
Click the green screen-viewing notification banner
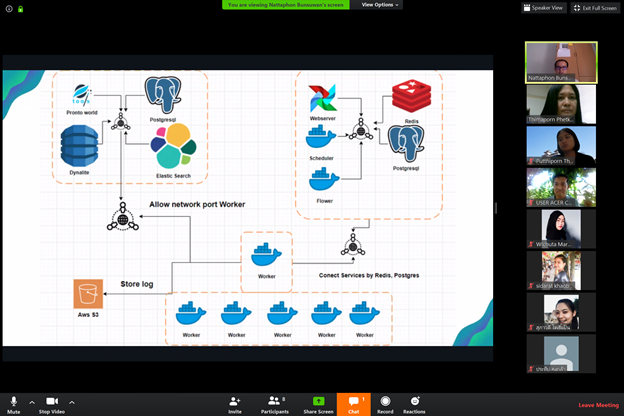288,5
